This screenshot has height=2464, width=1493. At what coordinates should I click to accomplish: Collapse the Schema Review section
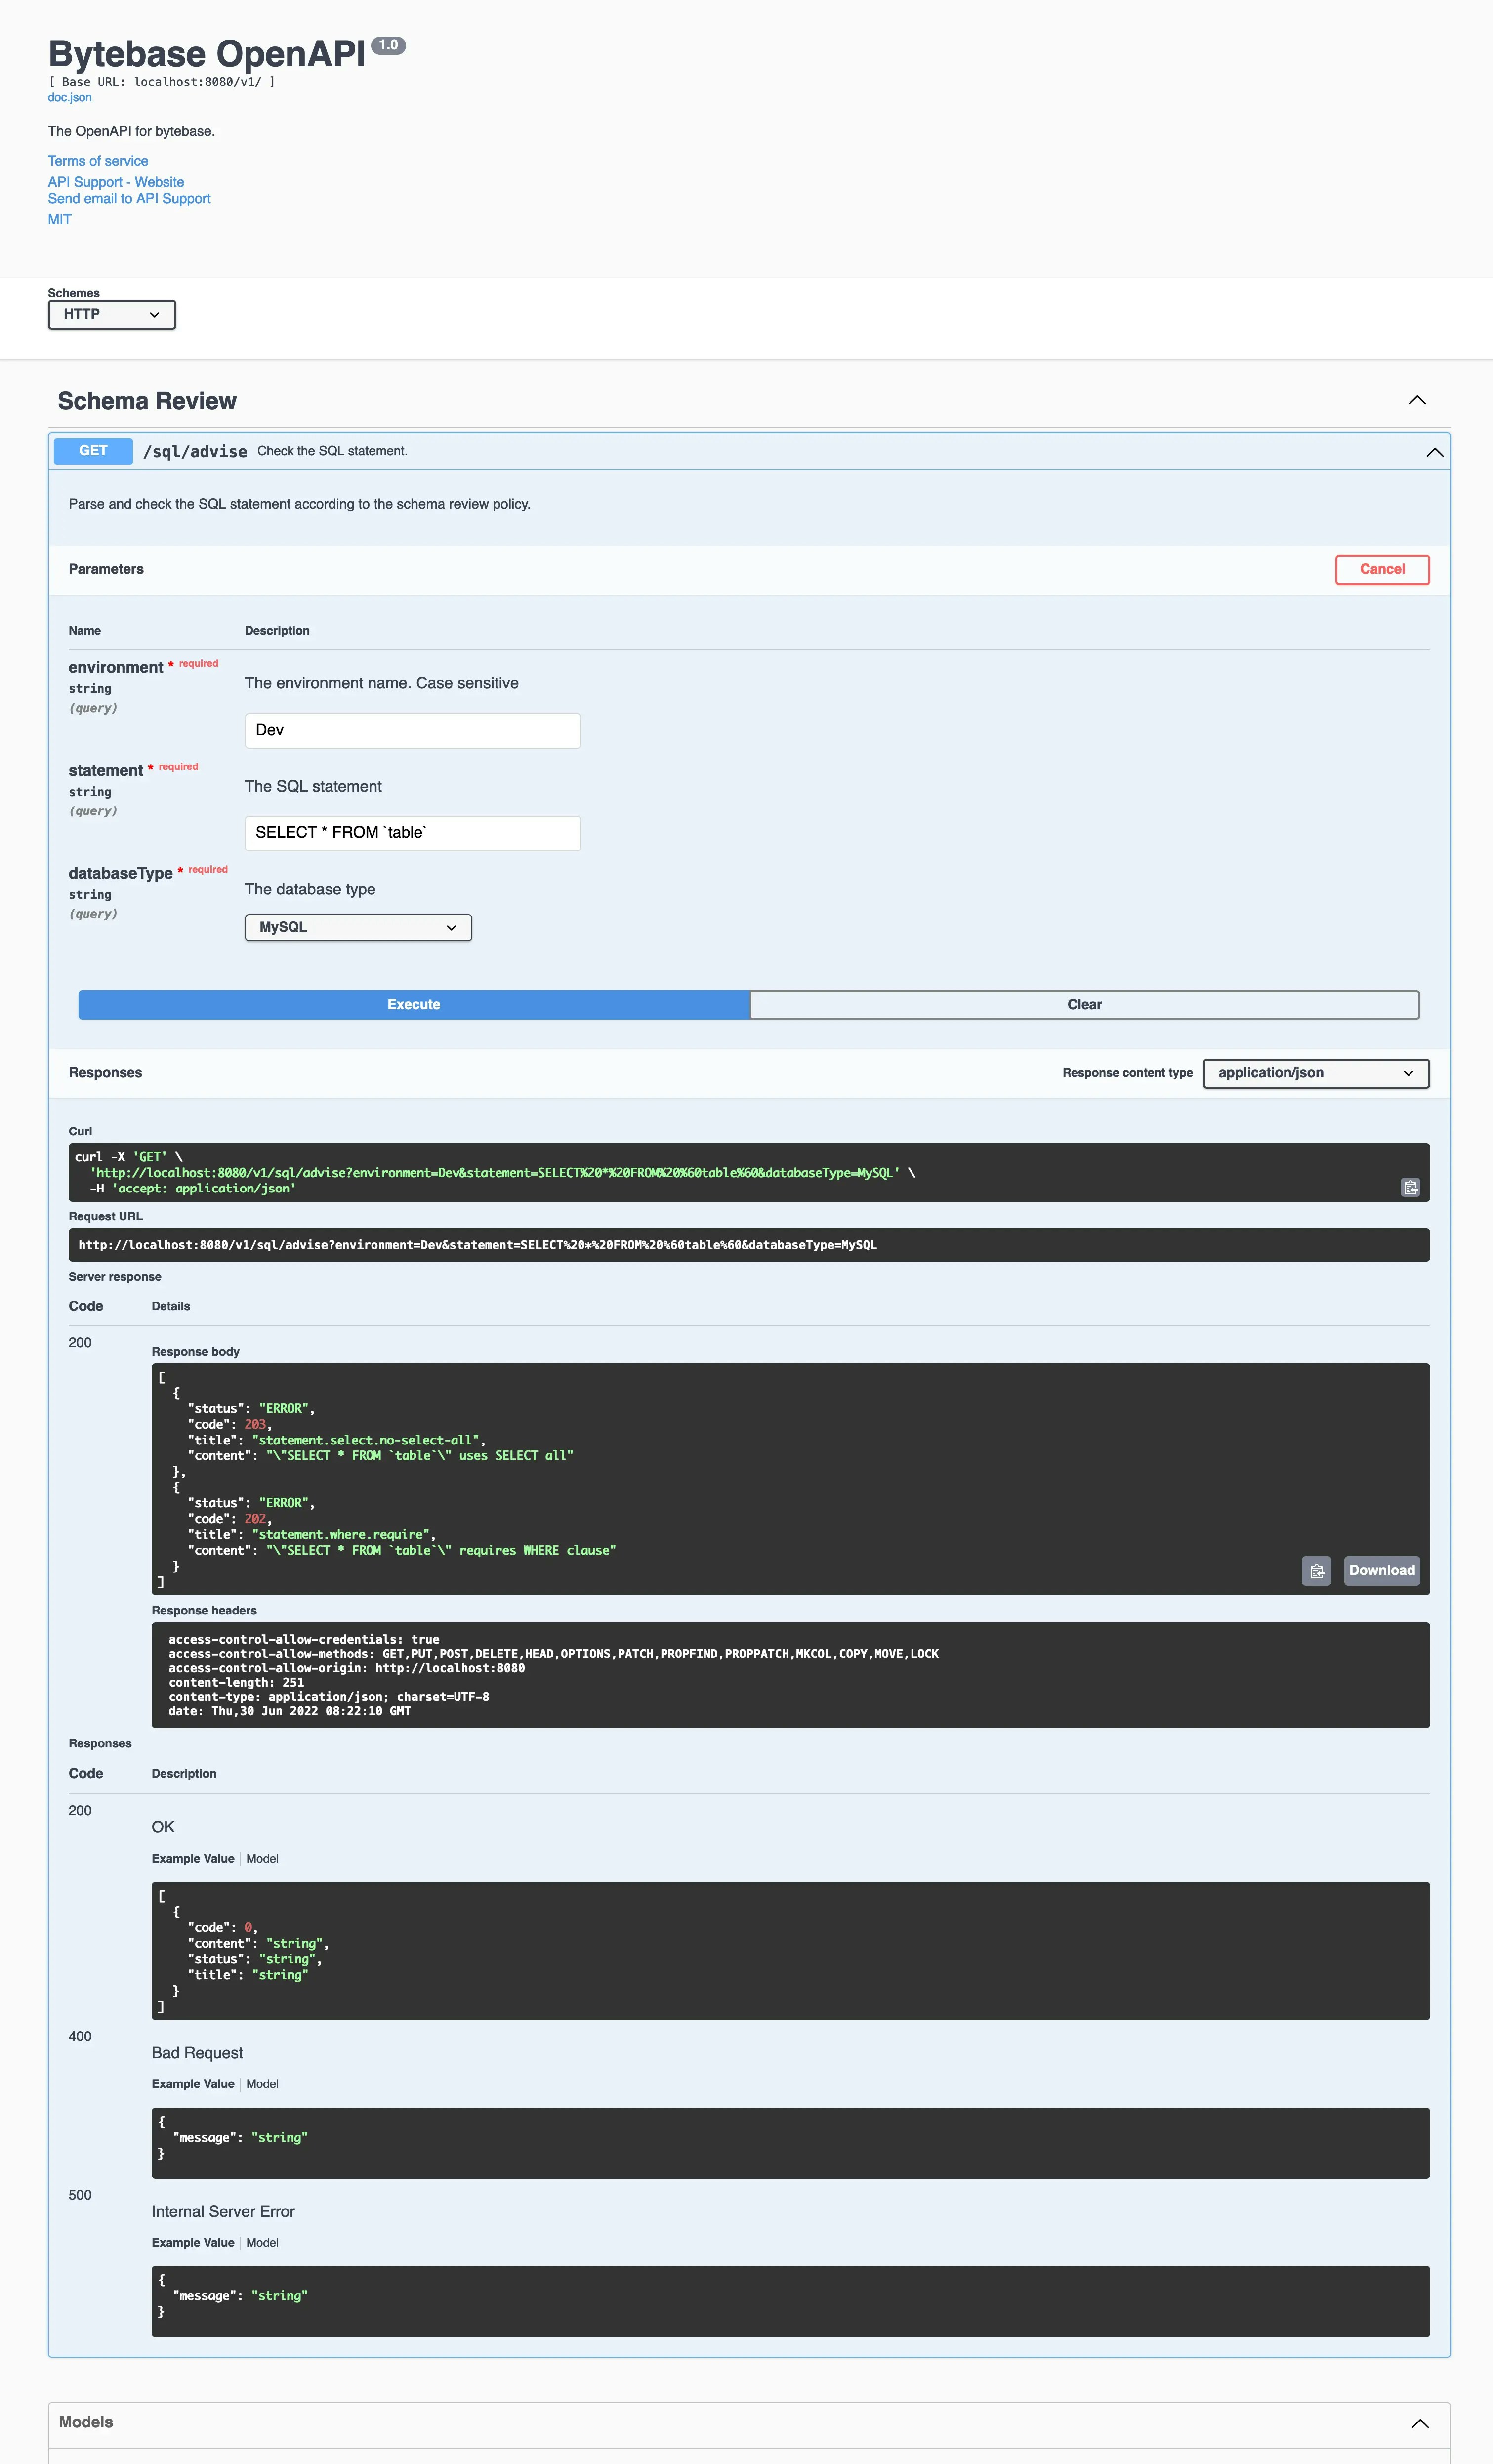coord(1417,400)
